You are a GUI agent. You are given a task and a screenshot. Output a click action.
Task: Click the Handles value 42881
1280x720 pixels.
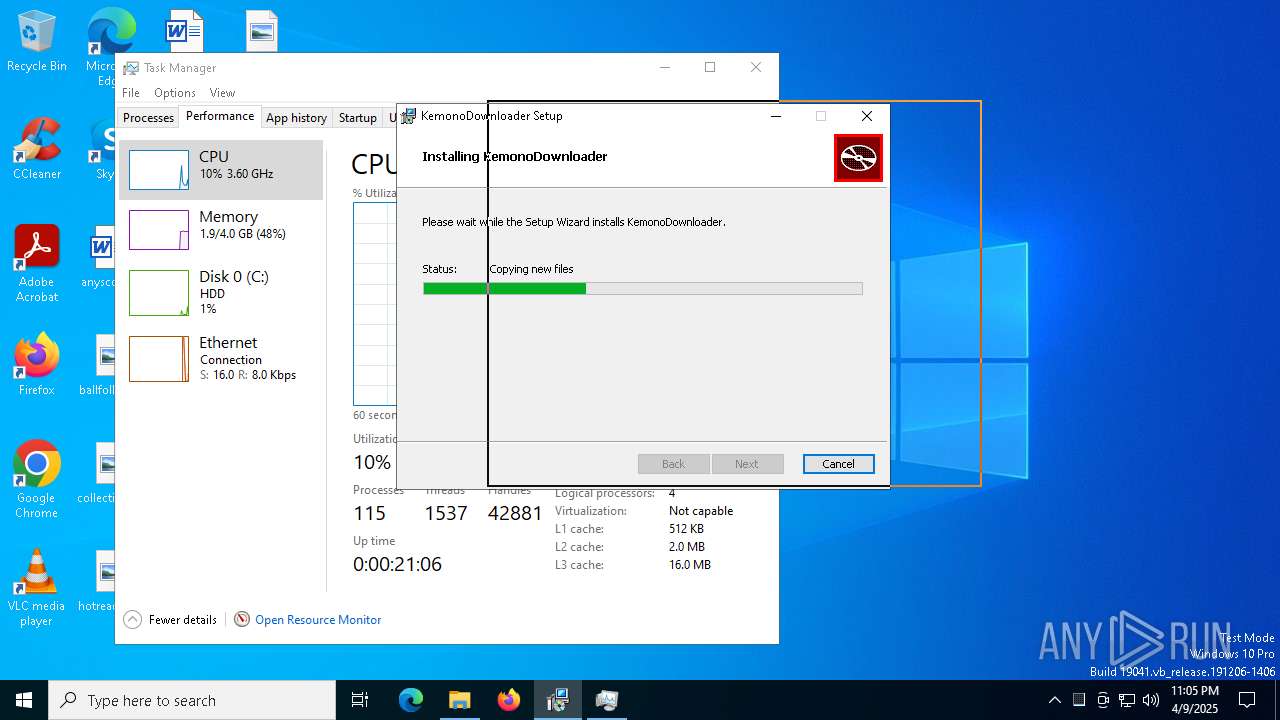point(515,513)
